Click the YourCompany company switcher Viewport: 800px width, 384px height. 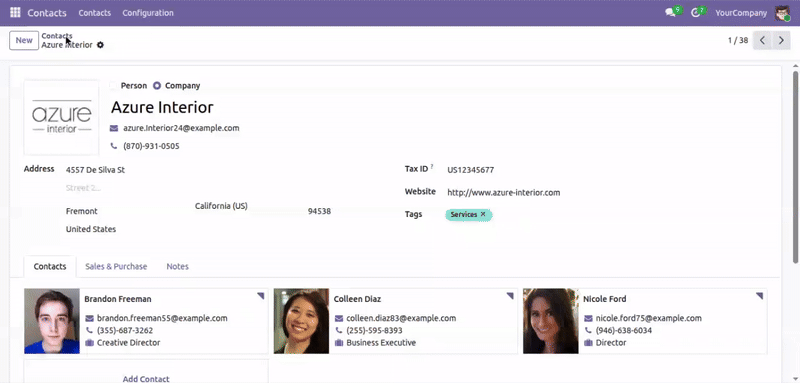coord(741,13)
